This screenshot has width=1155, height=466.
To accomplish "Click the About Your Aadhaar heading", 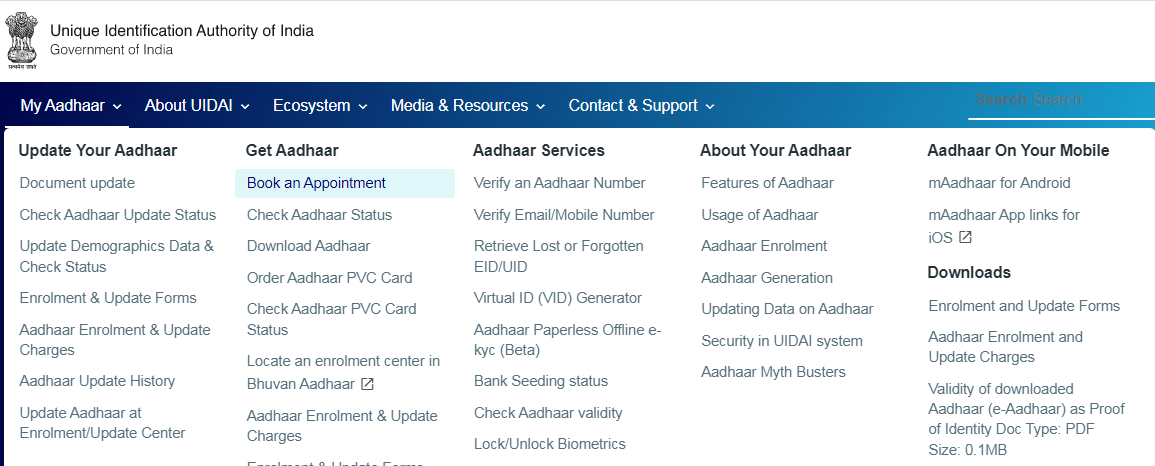I will click(x=776, y=150).
